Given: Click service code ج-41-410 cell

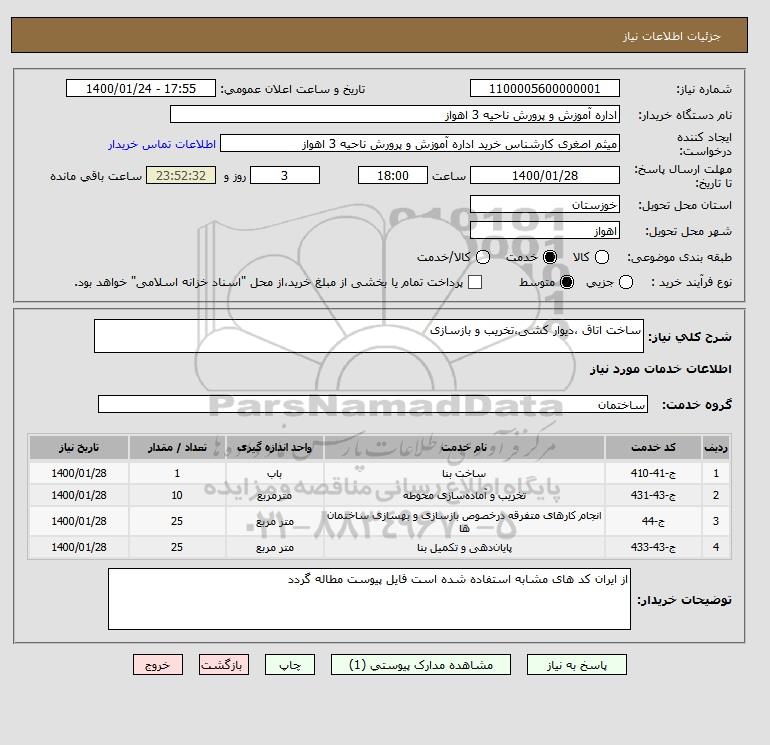Looking at the screenshot, I should (x=653, y=473).
